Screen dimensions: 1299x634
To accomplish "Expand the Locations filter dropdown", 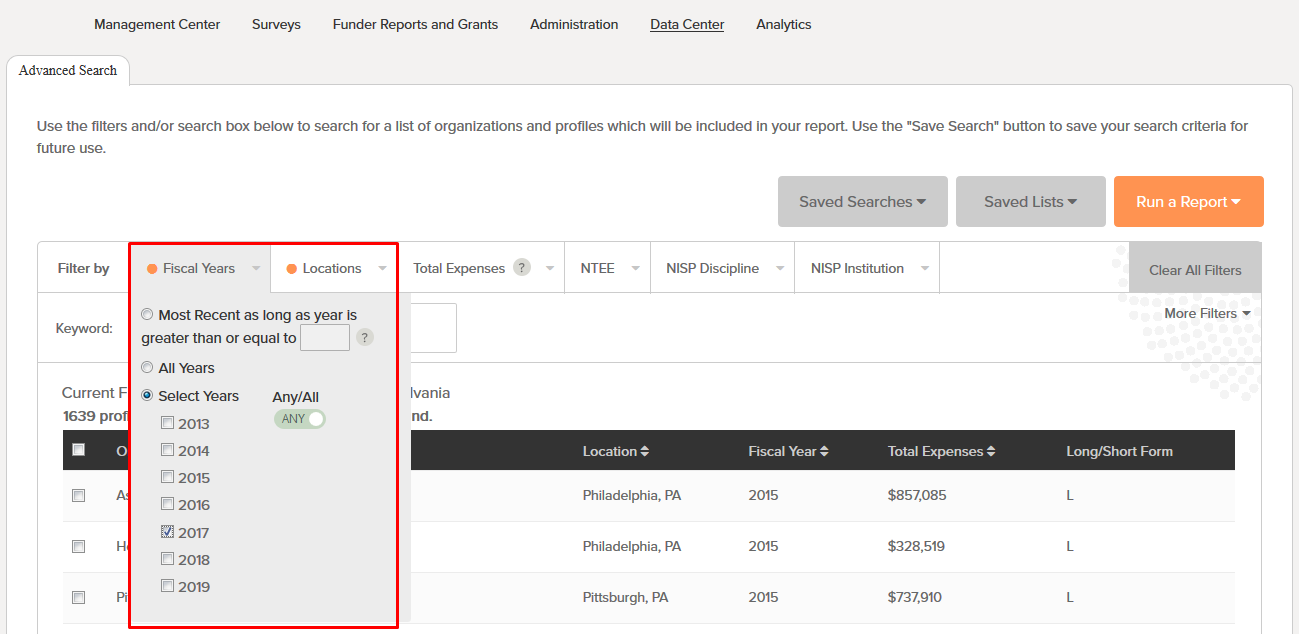I will click(335, 268).
